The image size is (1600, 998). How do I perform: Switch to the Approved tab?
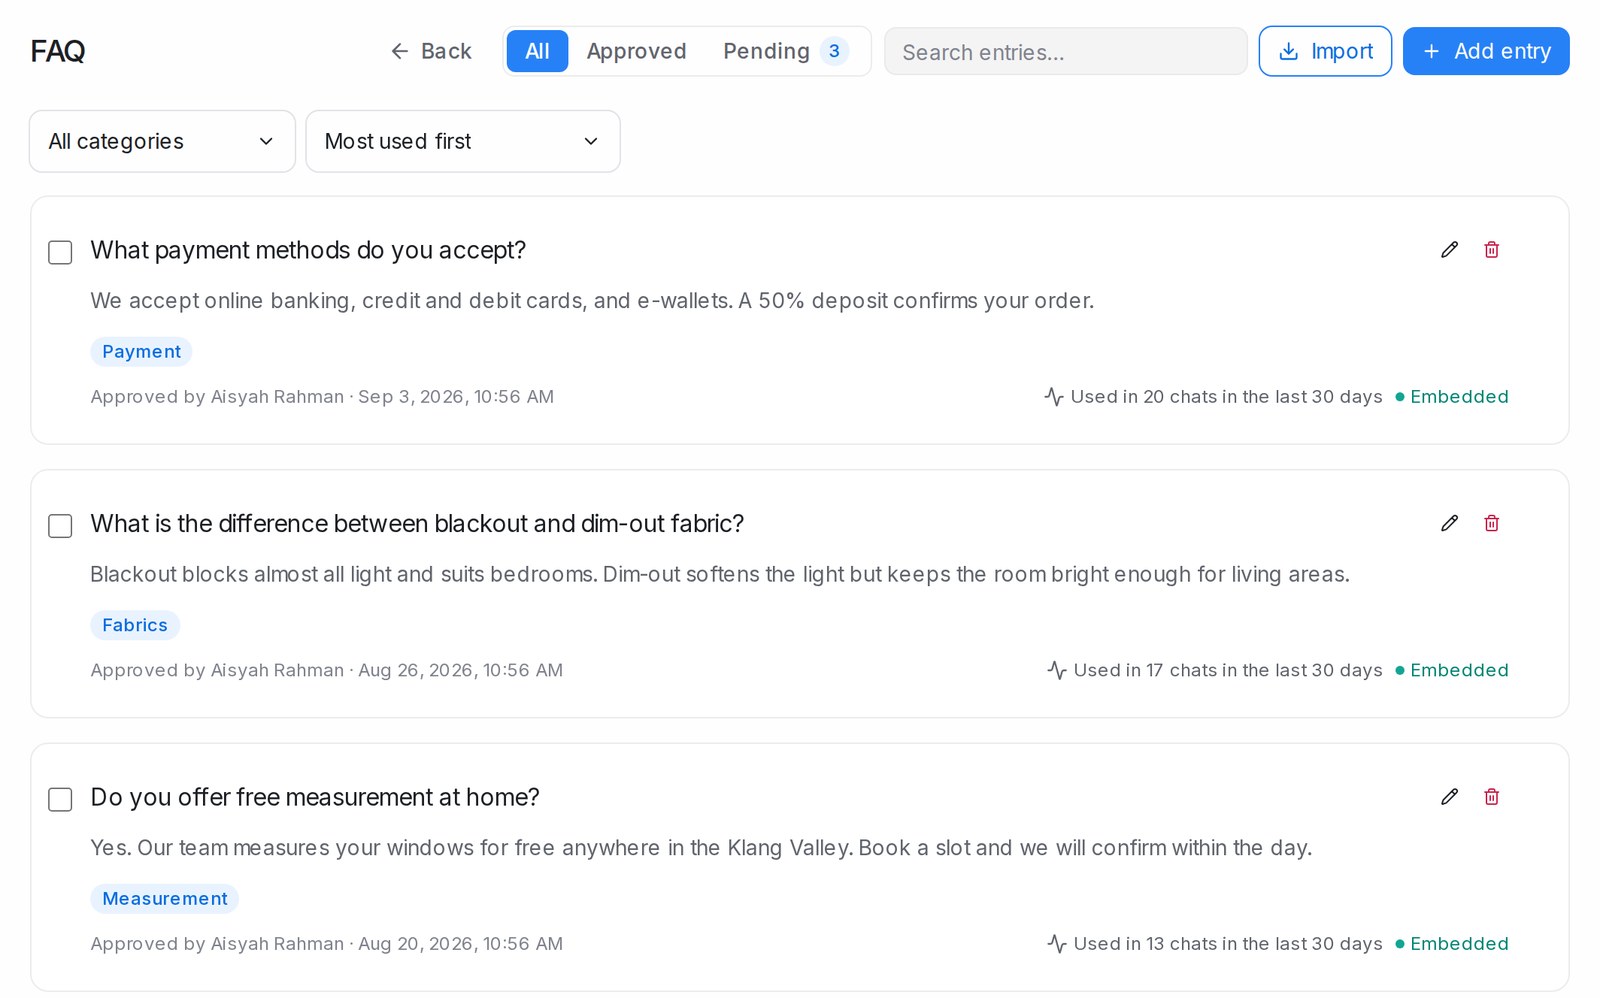[x=636, y=51]
